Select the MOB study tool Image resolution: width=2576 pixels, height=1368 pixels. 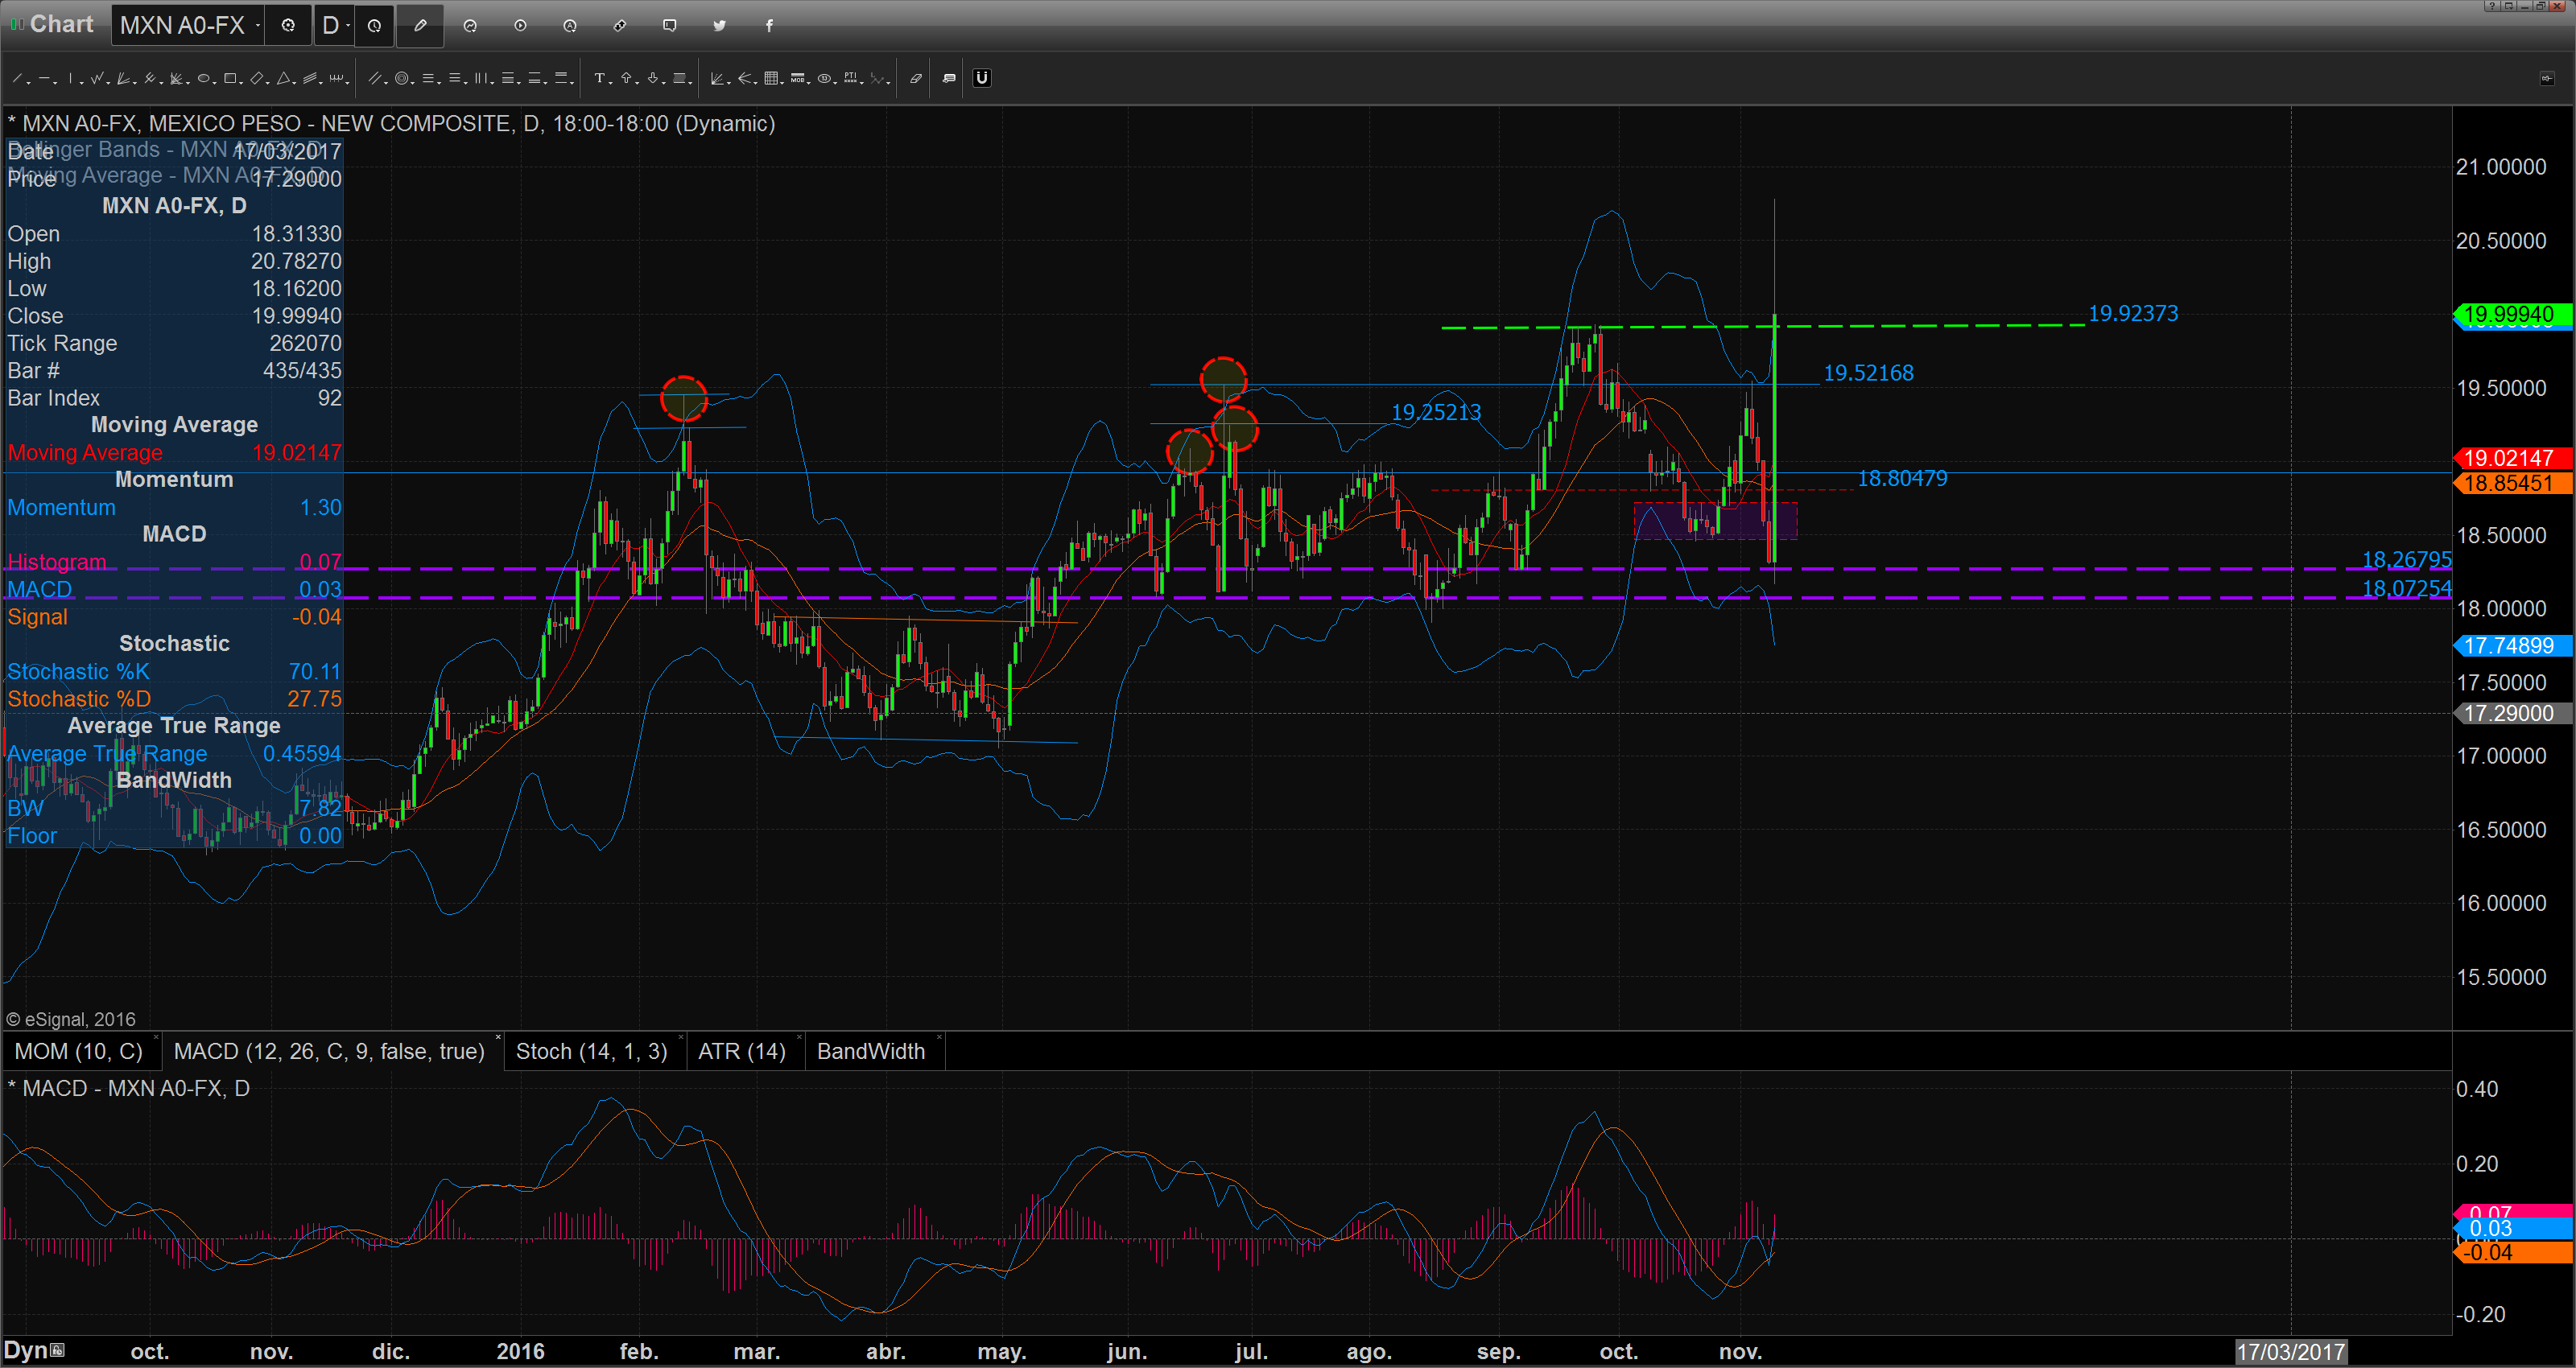(x=797, y=78)
